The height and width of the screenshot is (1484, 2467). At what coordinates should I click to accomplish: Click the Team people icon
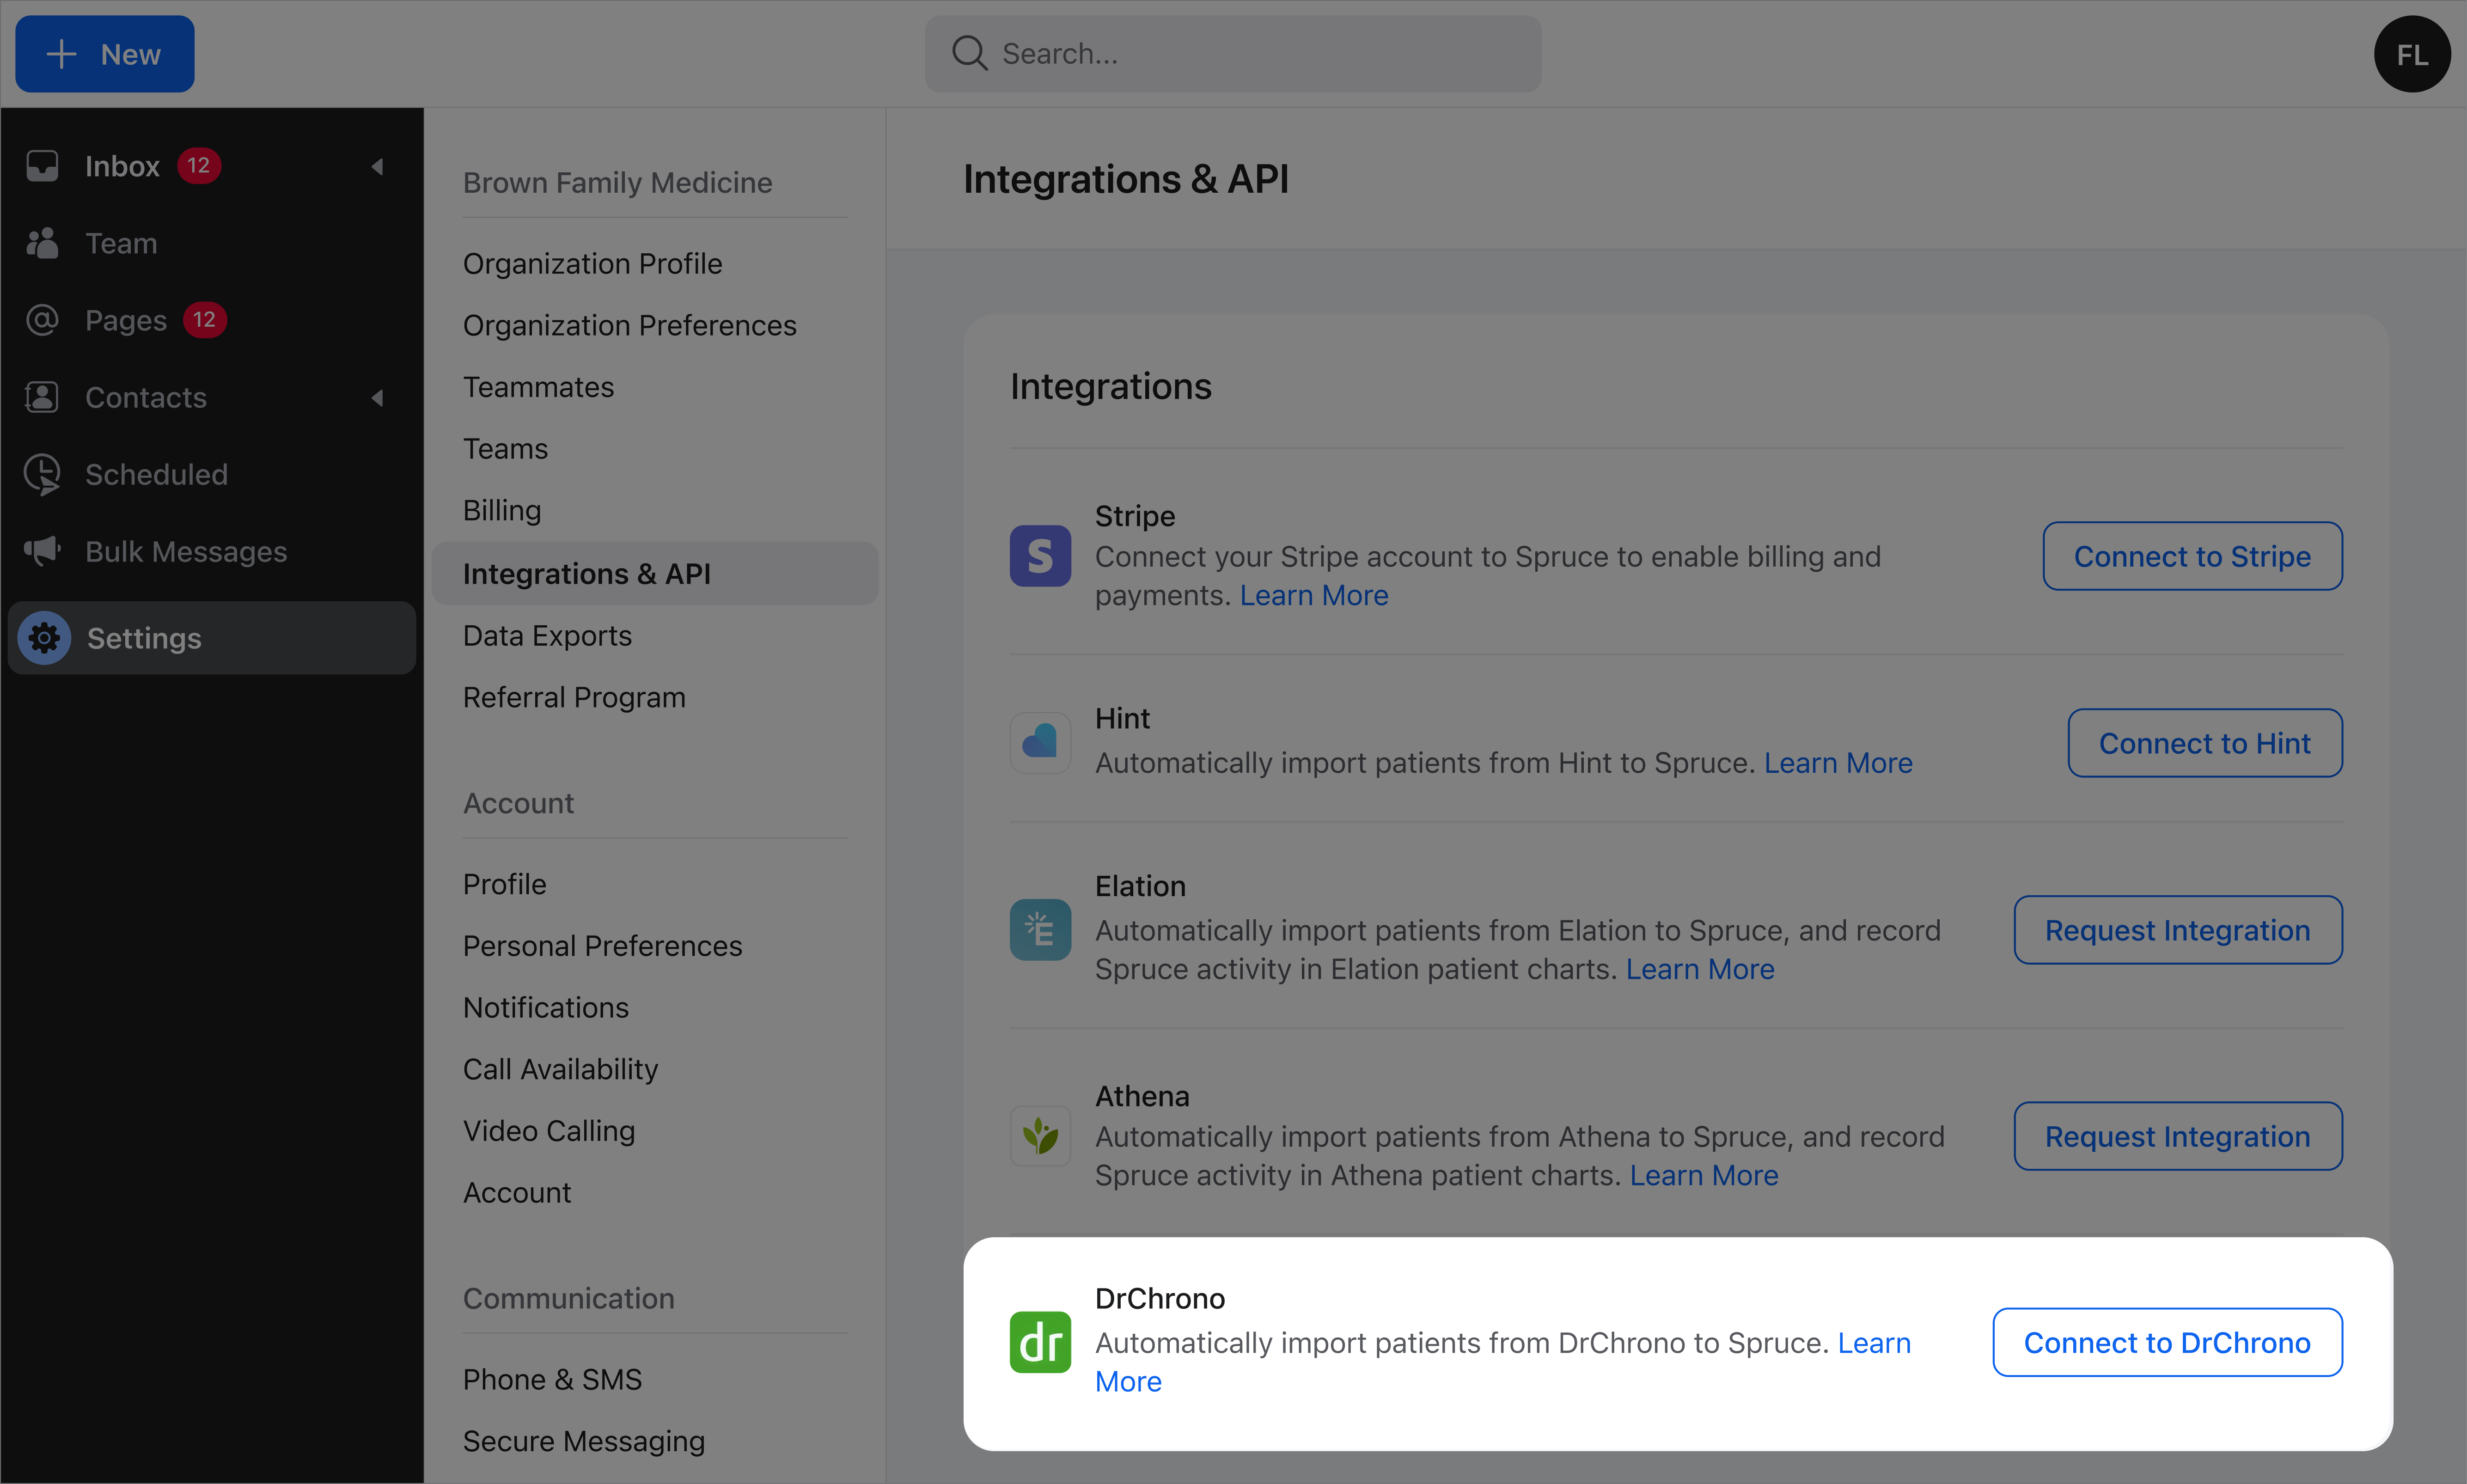(x=42, y=243)
